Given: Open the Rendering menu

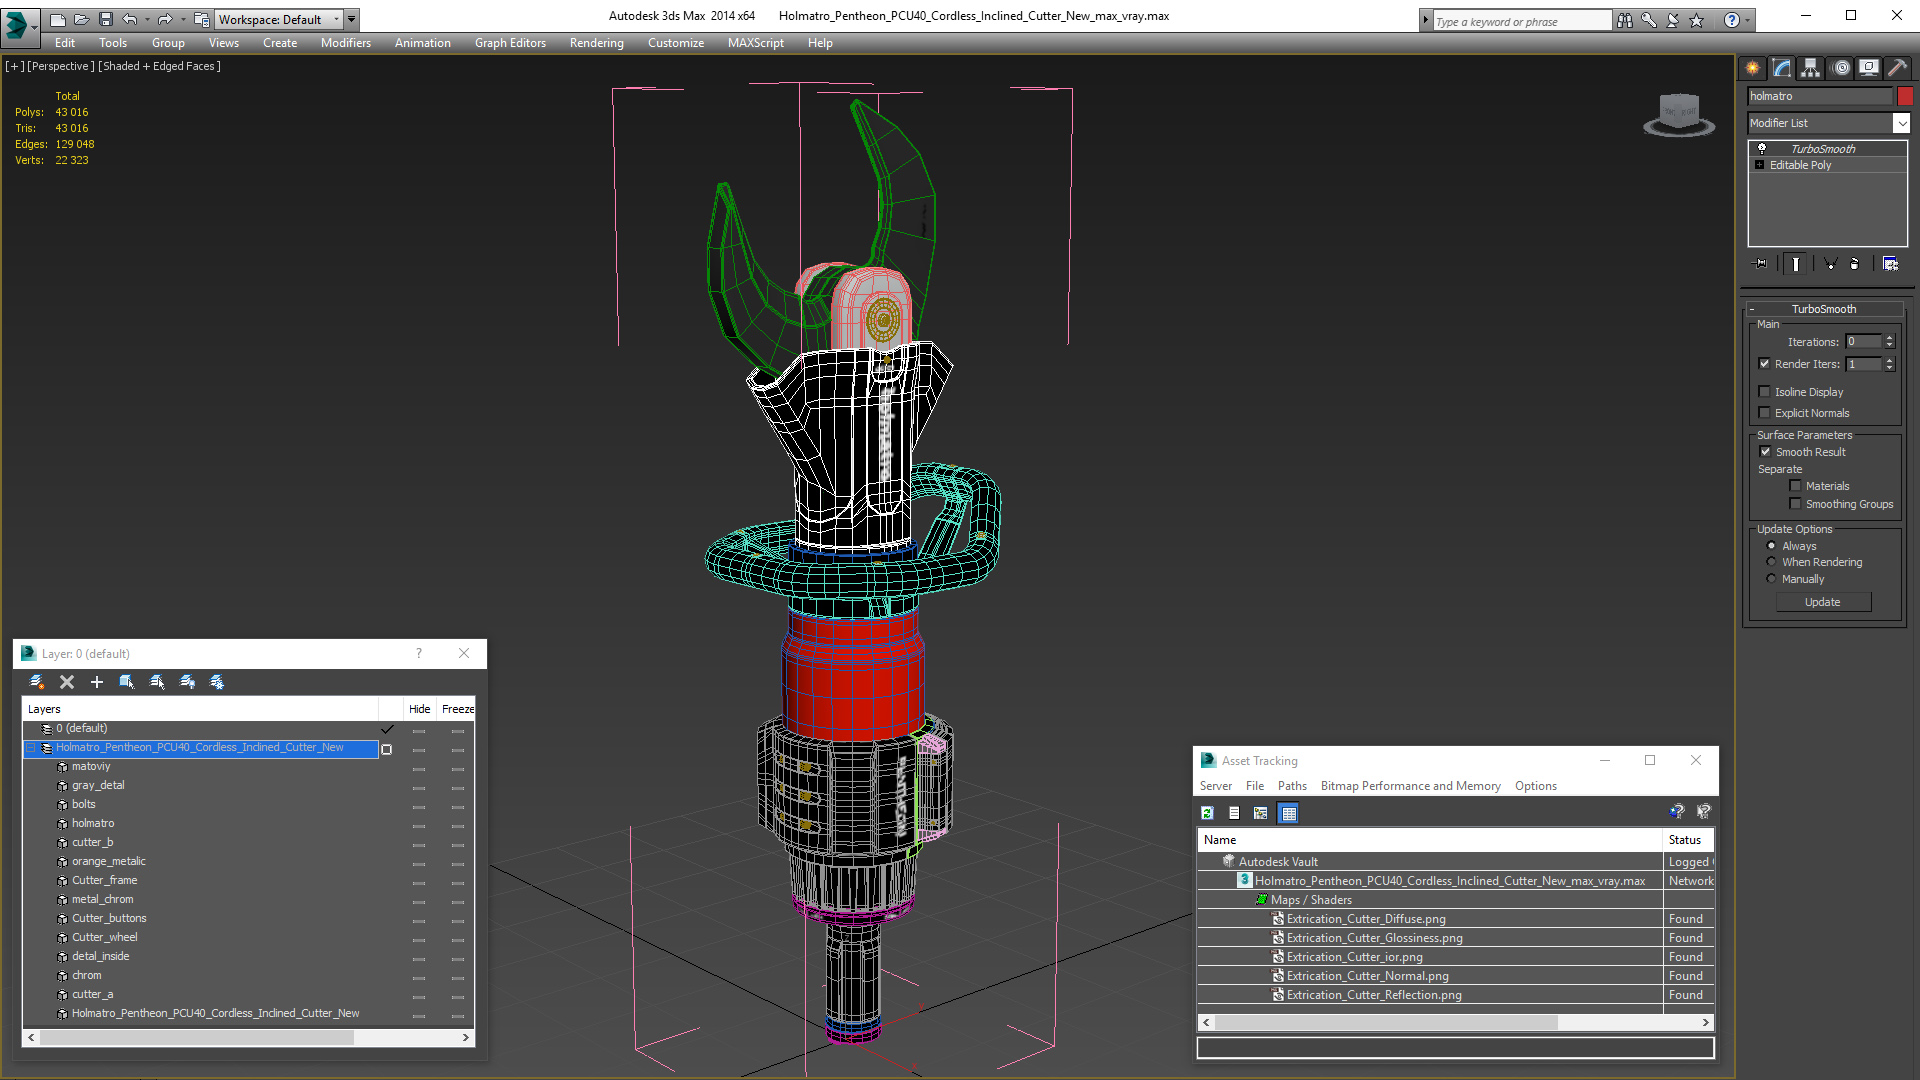Looking at the screenshot, I should coord(596,43).
